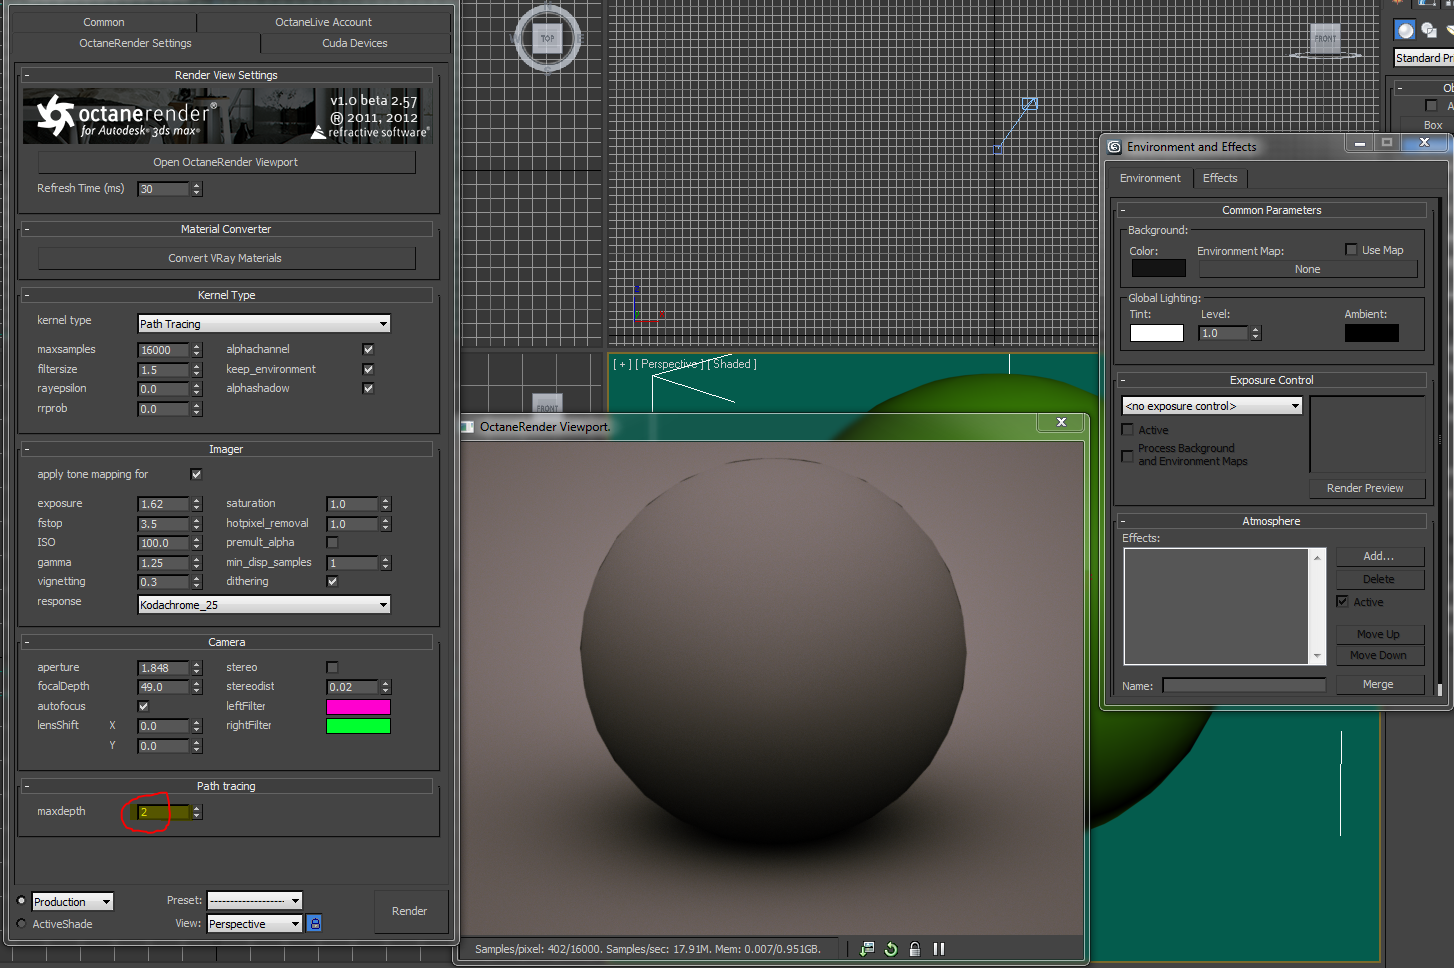This screenshot has height=968, width=1454.
Task: Click the magenta leftFilter color swatch
Action: [358, 707]
